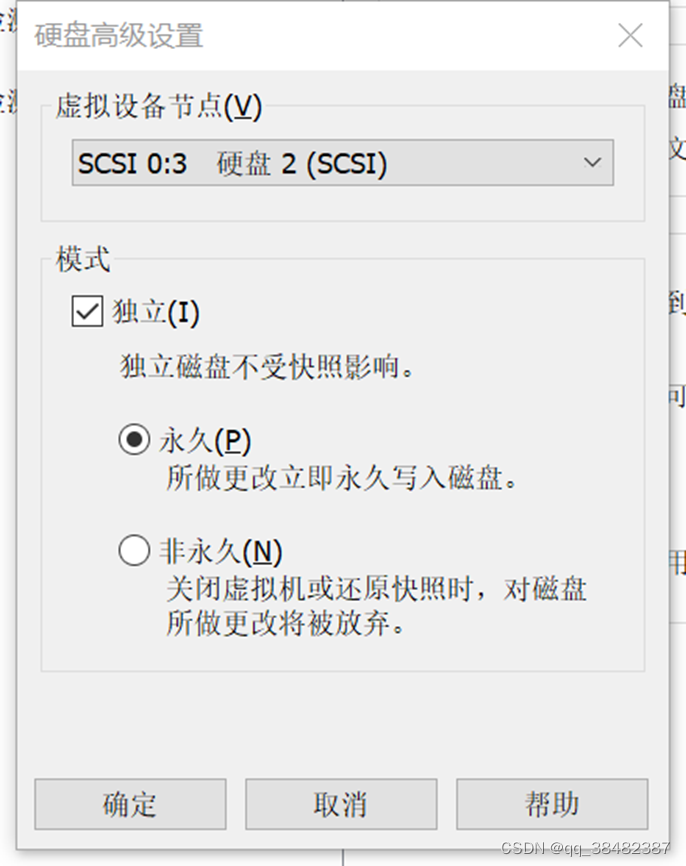This screenshot has height=866, width=686.
Task: Click the X icon in the title bar
Action: (630, 35)
